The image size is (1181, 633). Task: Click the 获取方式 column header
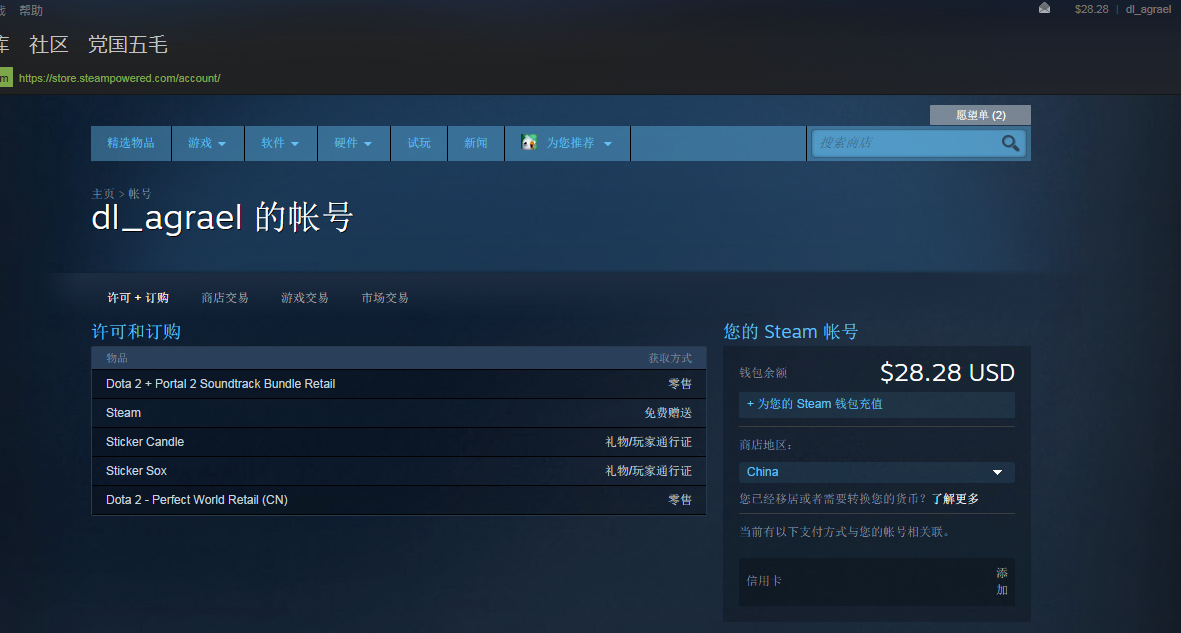coord(670,358)
